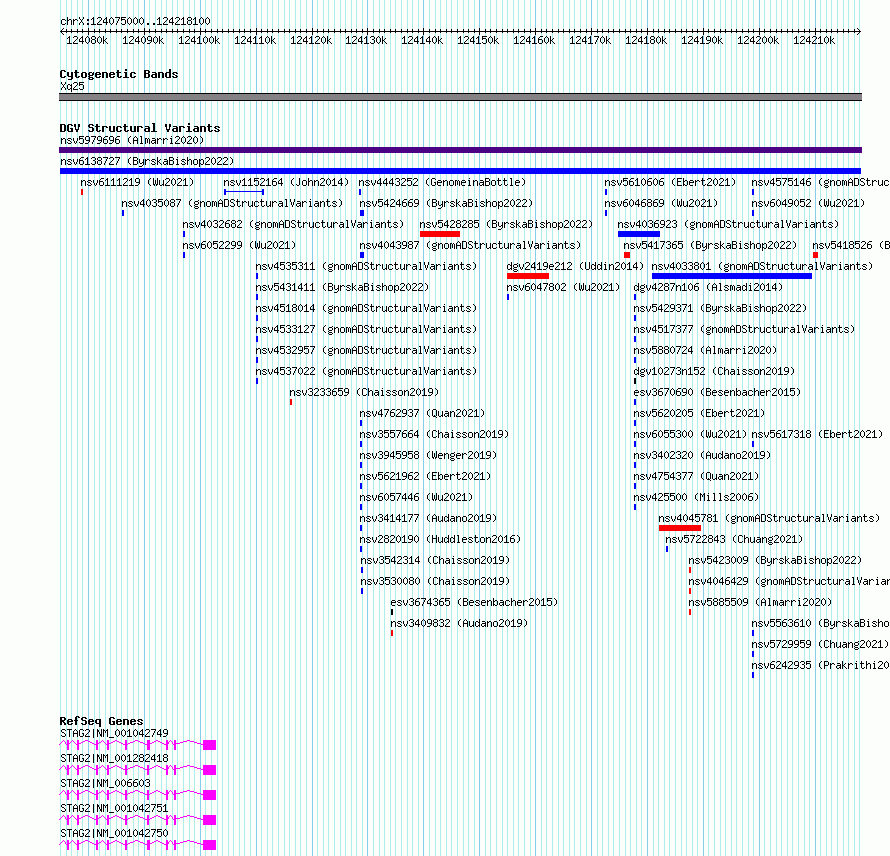Viewport: 890px width, 856px height.
Task: Click the nsv4035087 (gnomADStructuralVariants) label
Action: point(232,203)
